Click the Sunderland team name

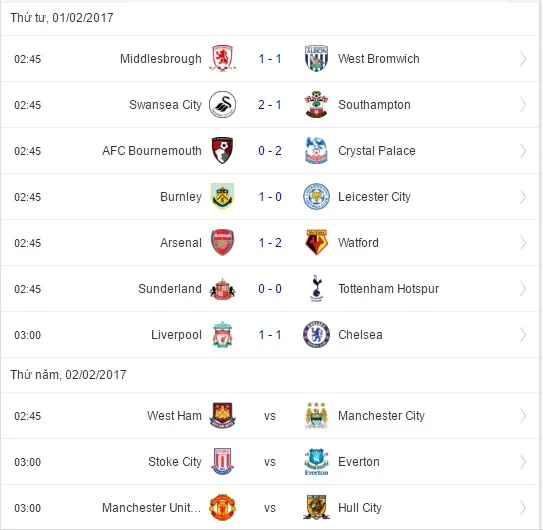pos(170,289)
